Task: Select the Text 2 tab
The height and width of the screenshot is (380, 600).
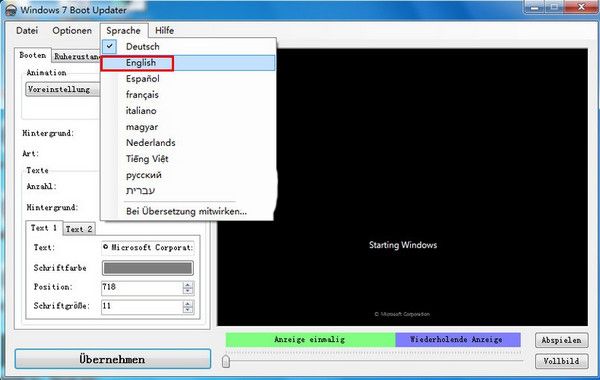Action: point(79,229)
